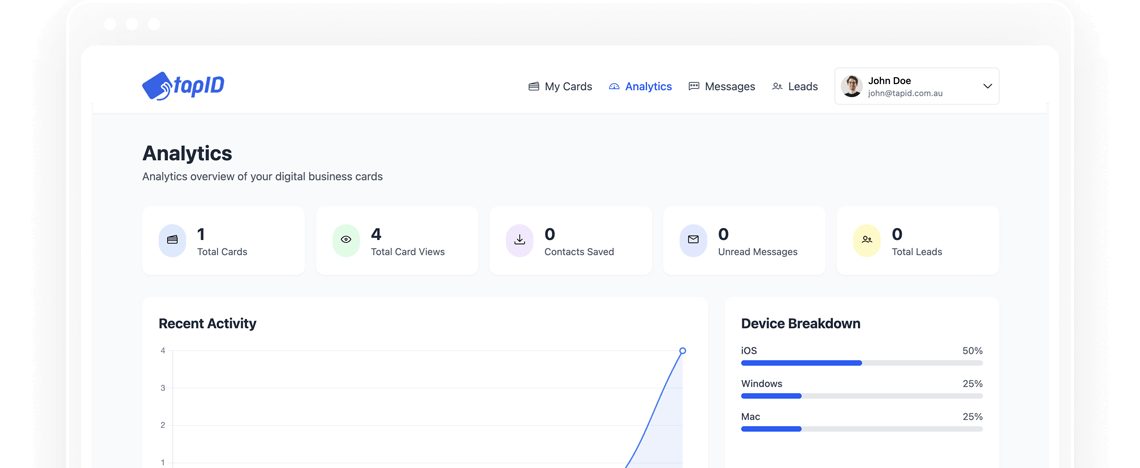This screenshot has width=1140, height=468.
Task: Click the chart data point at 4
Action: (x=683, y=351)
